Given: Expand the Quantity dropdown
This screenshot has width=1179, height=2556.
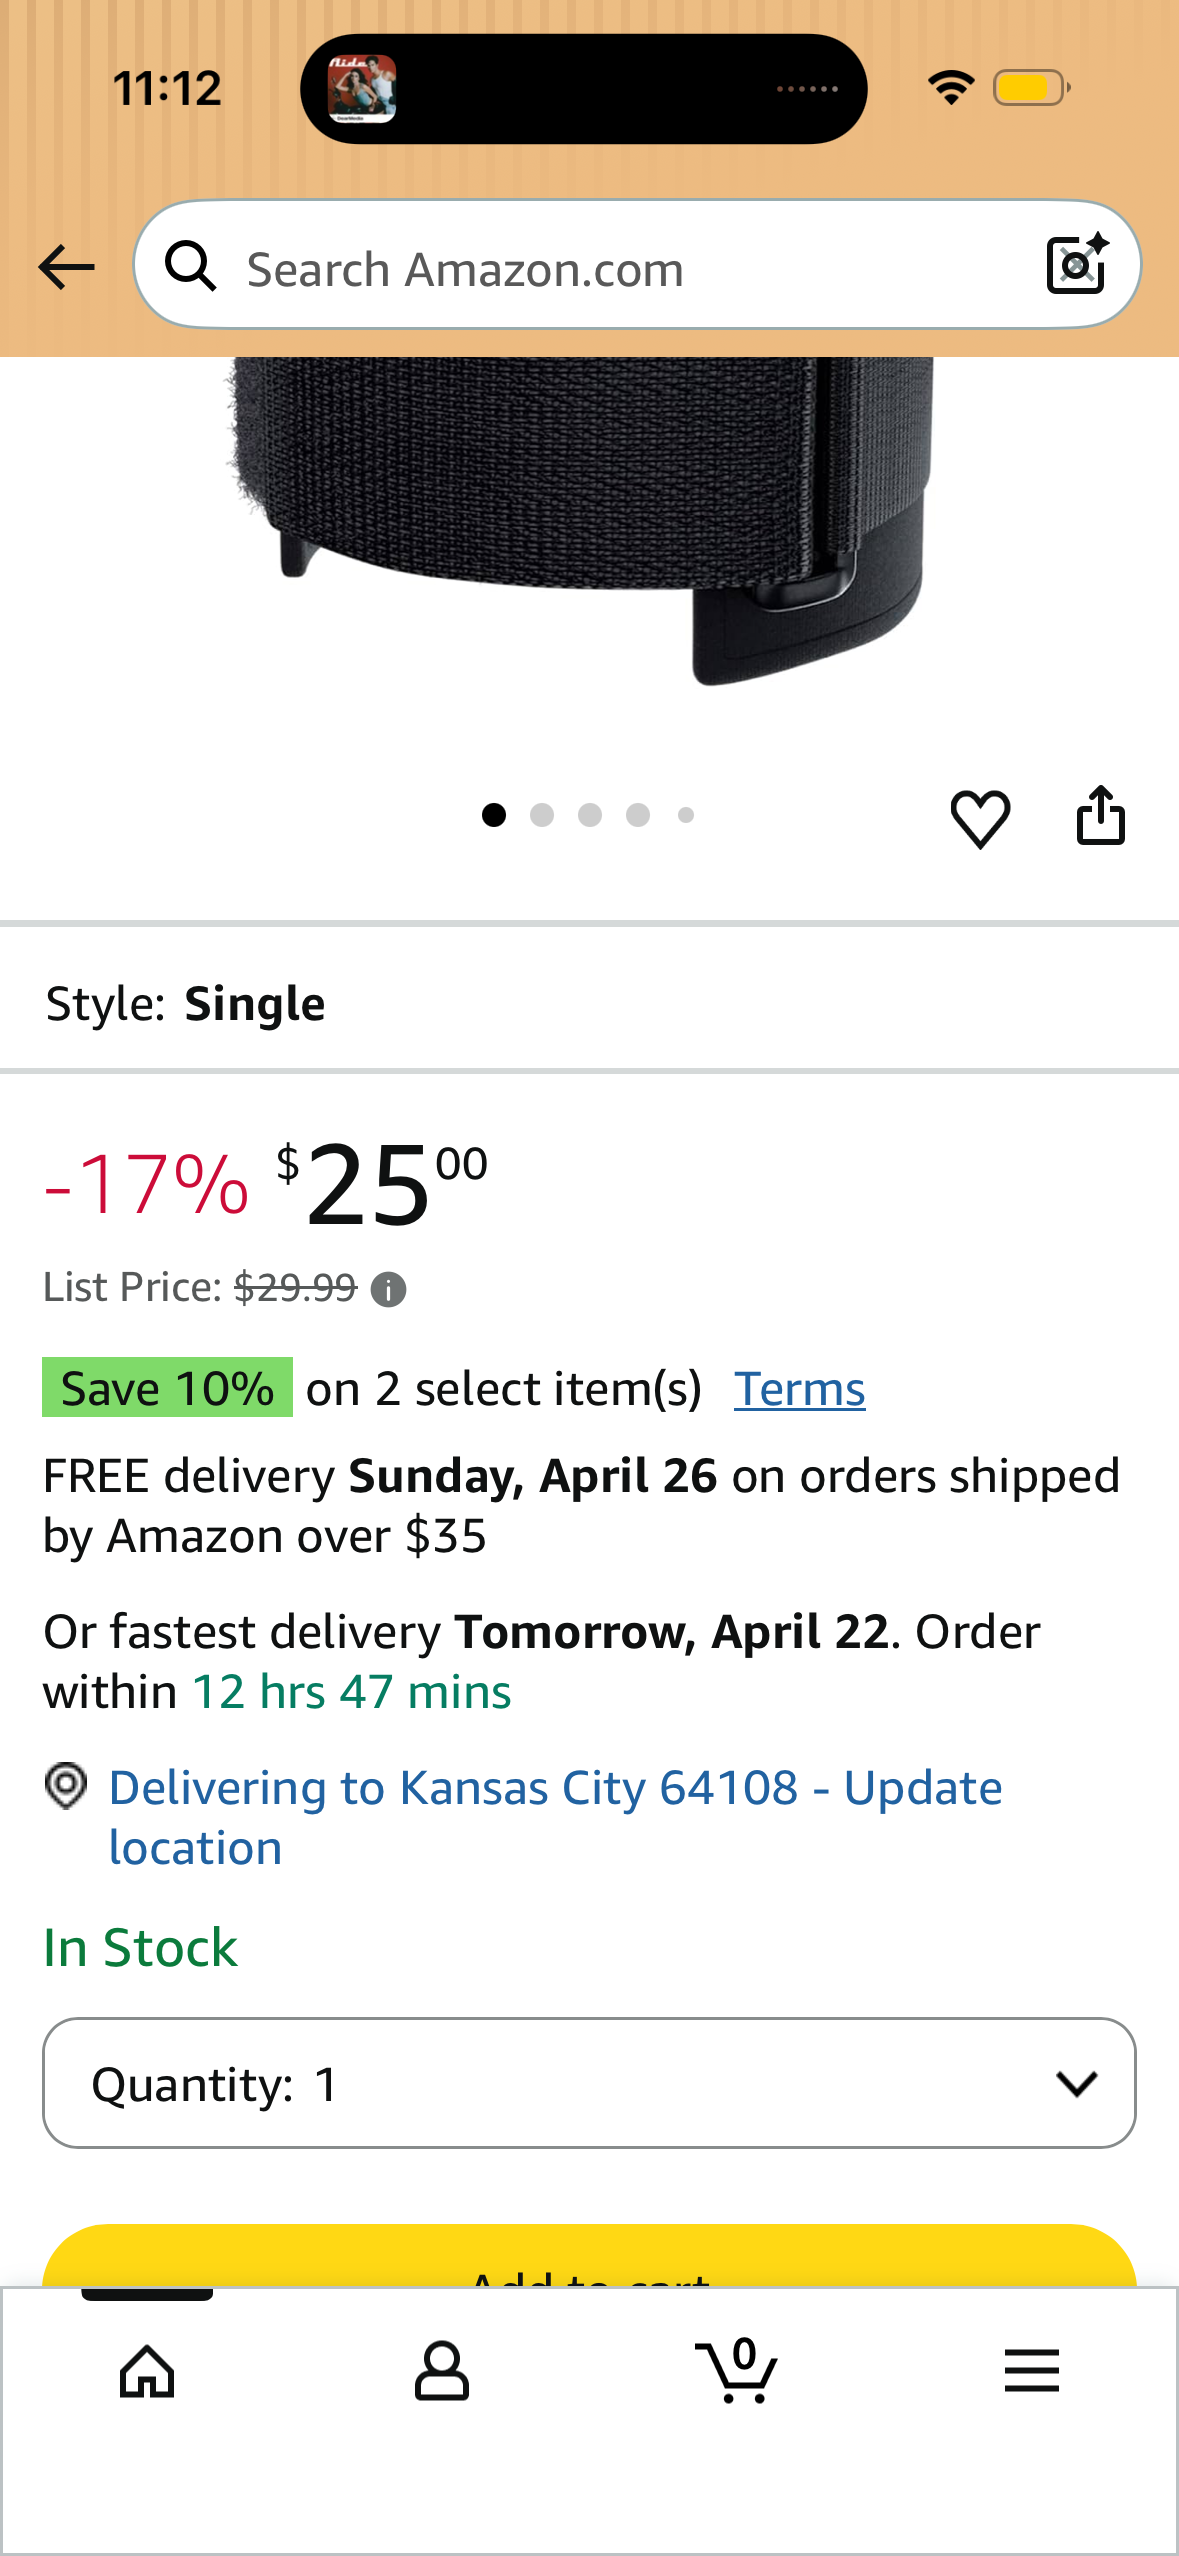Looking at the screenshot, I should [x=589, y=2083].
